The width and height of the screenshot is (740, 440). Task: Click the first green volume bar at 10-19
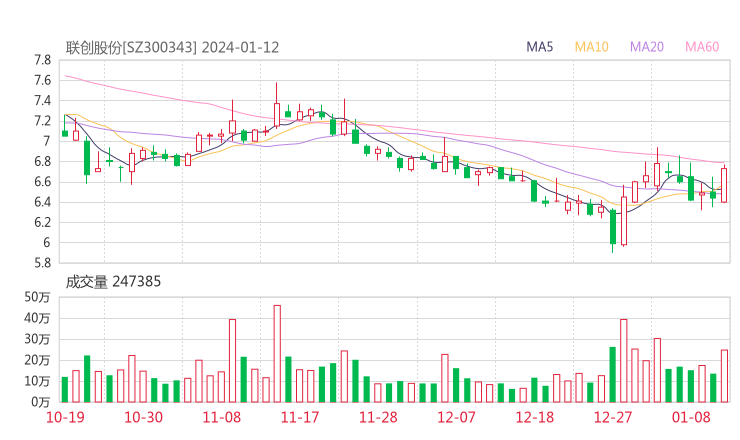[65, 389]
